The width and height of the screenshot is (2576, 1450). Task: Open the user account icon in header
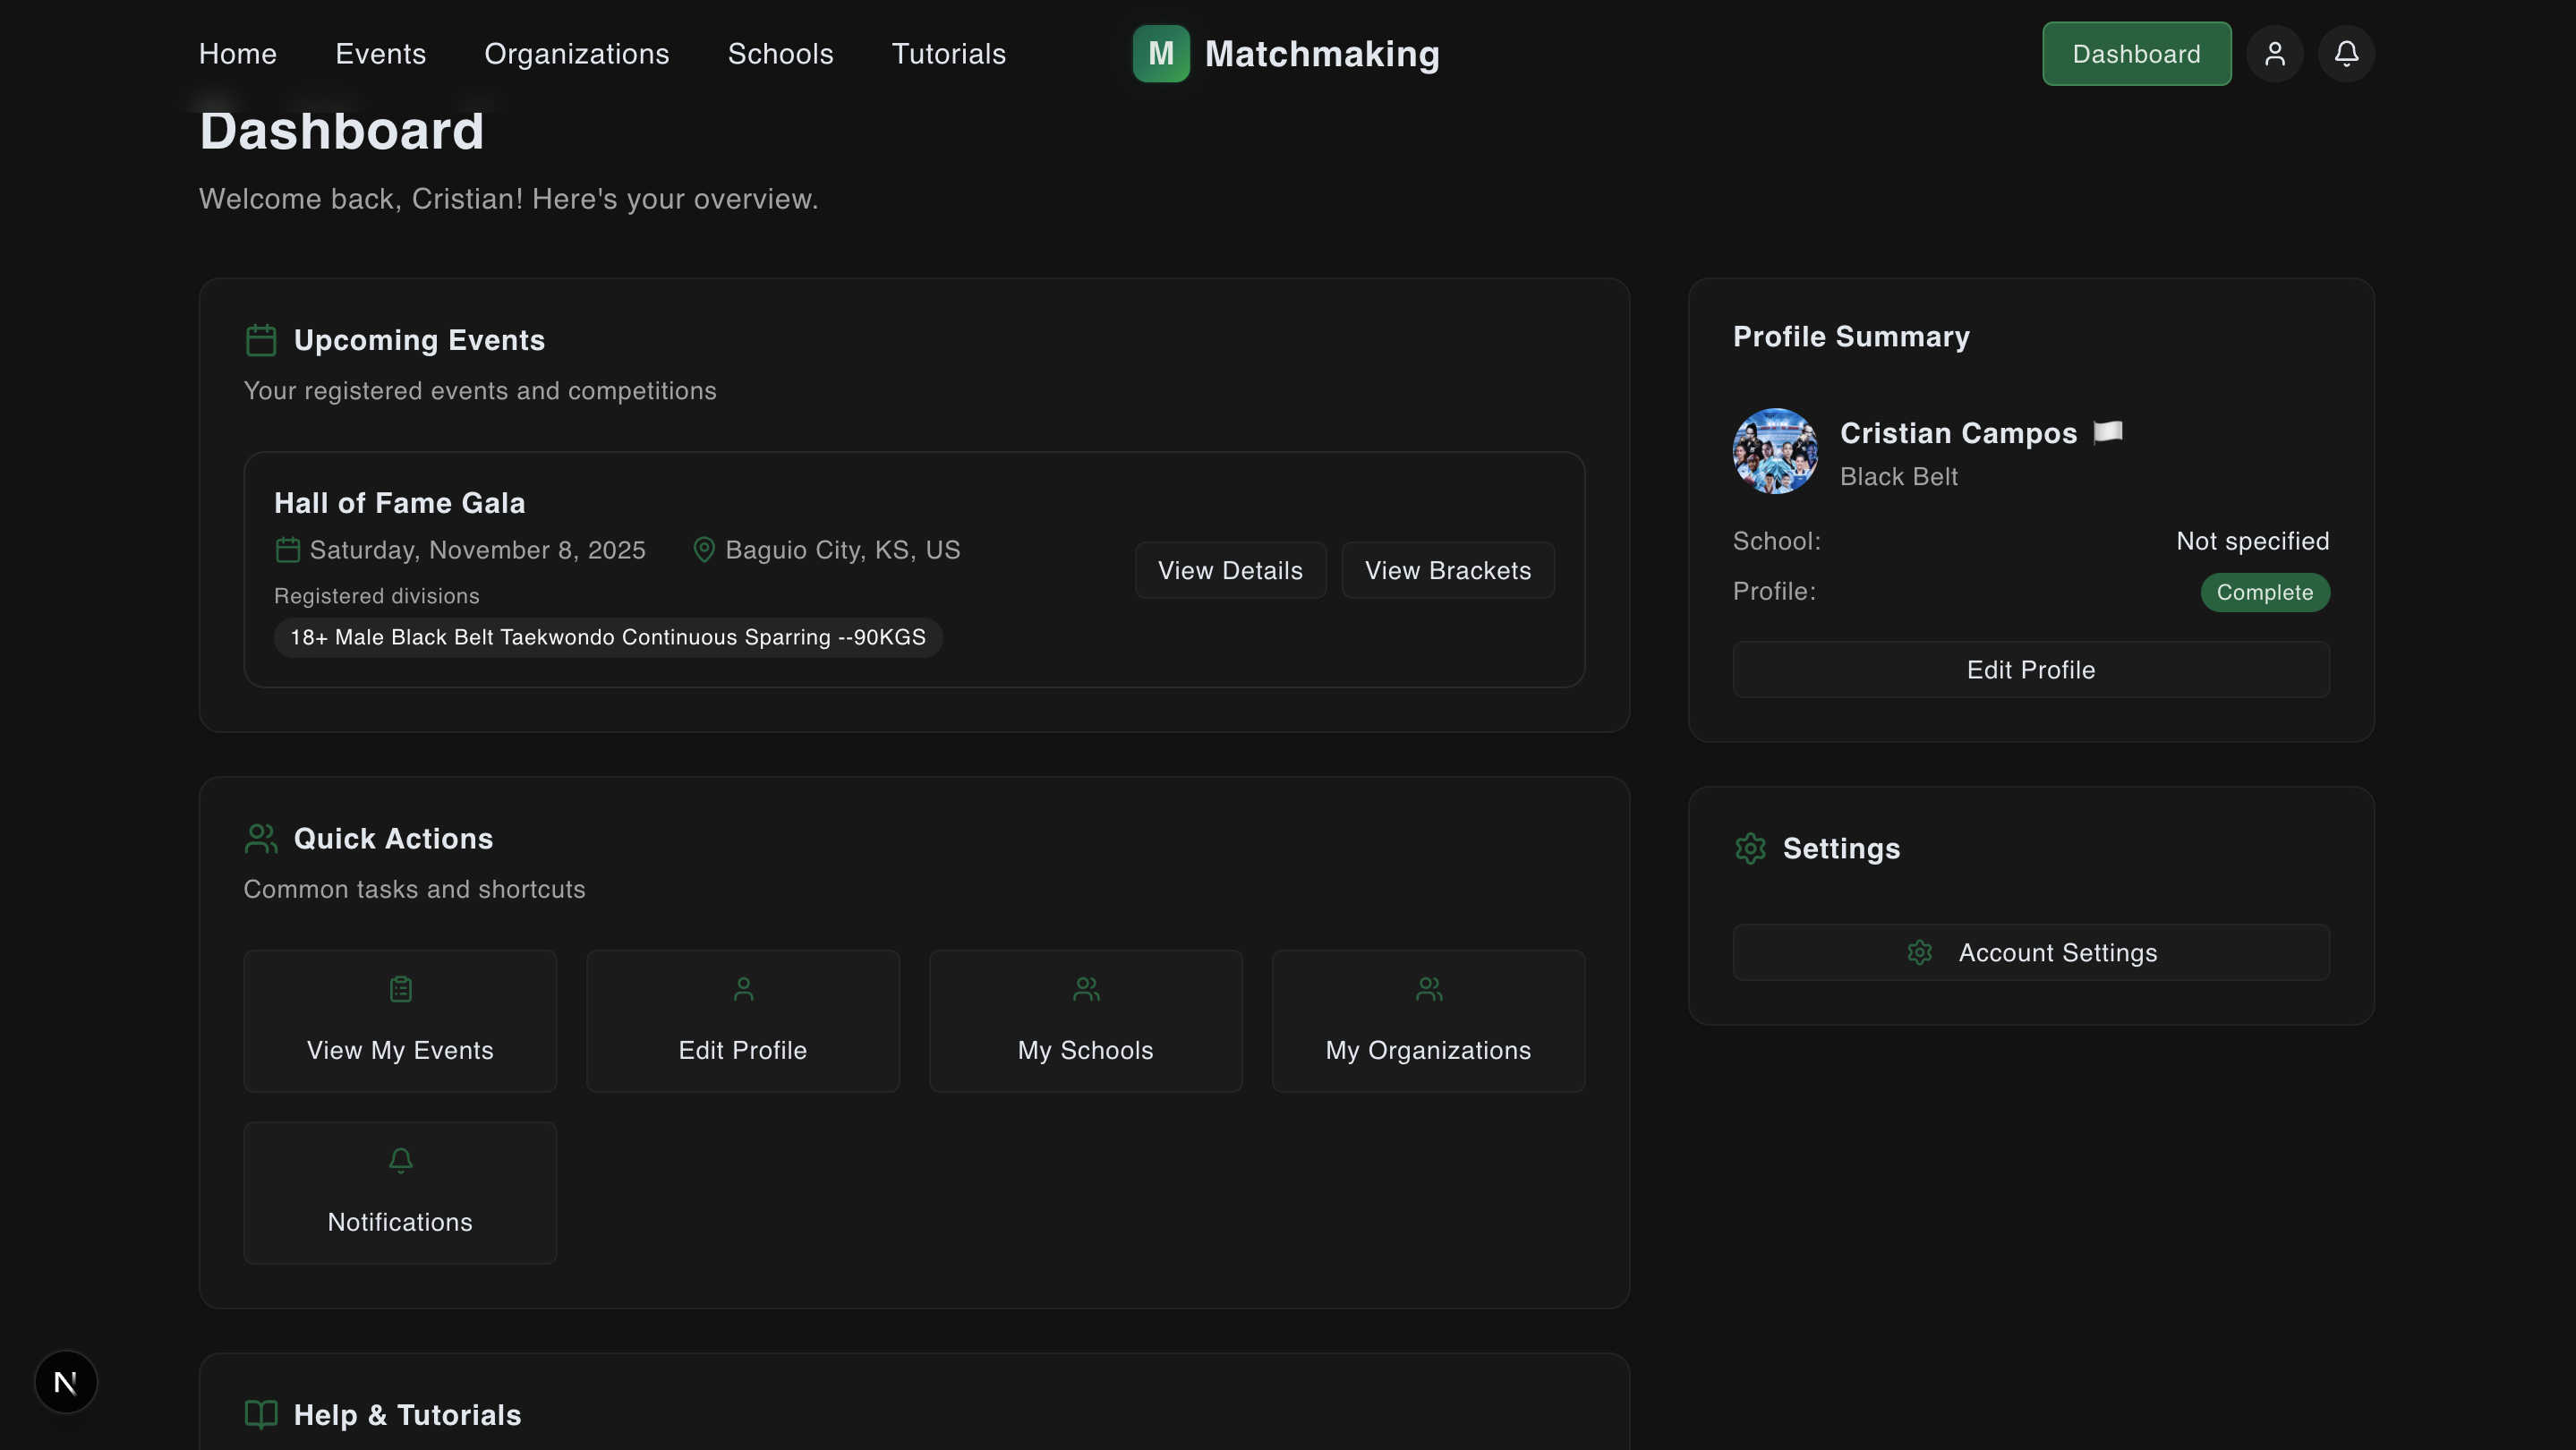2274,53
